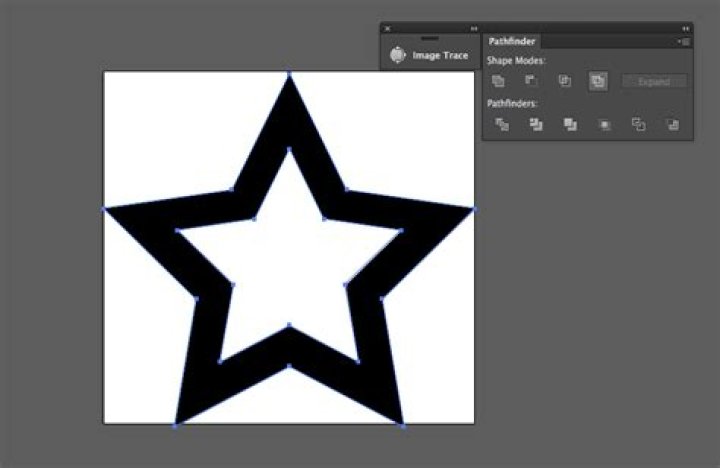The image size is (720, 468).
Task: Apply the Minus Front shape mode
Action: [531, 81]
